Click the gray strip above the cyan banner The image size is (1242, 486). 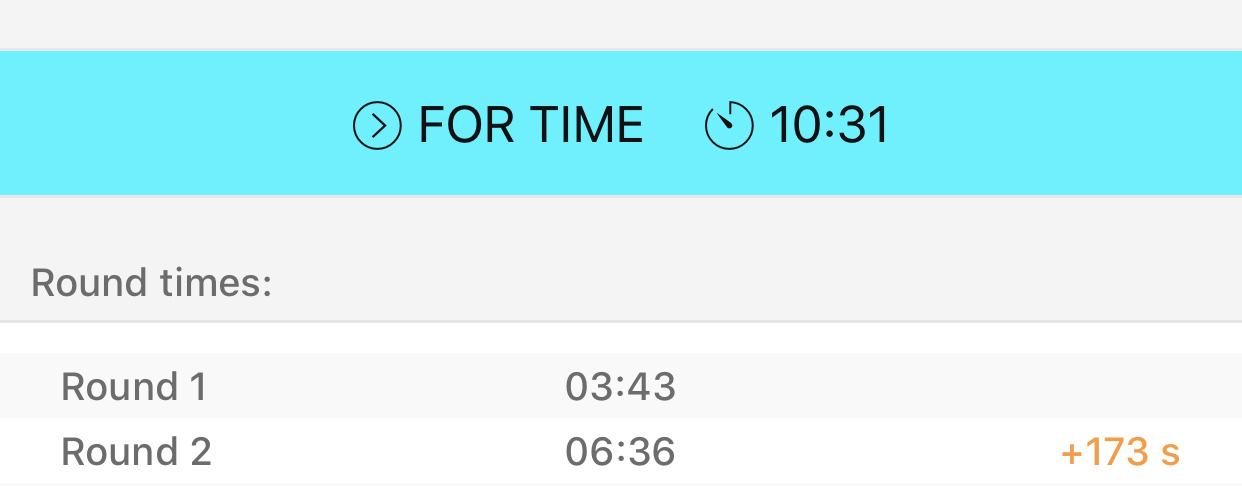click(620, 24)
